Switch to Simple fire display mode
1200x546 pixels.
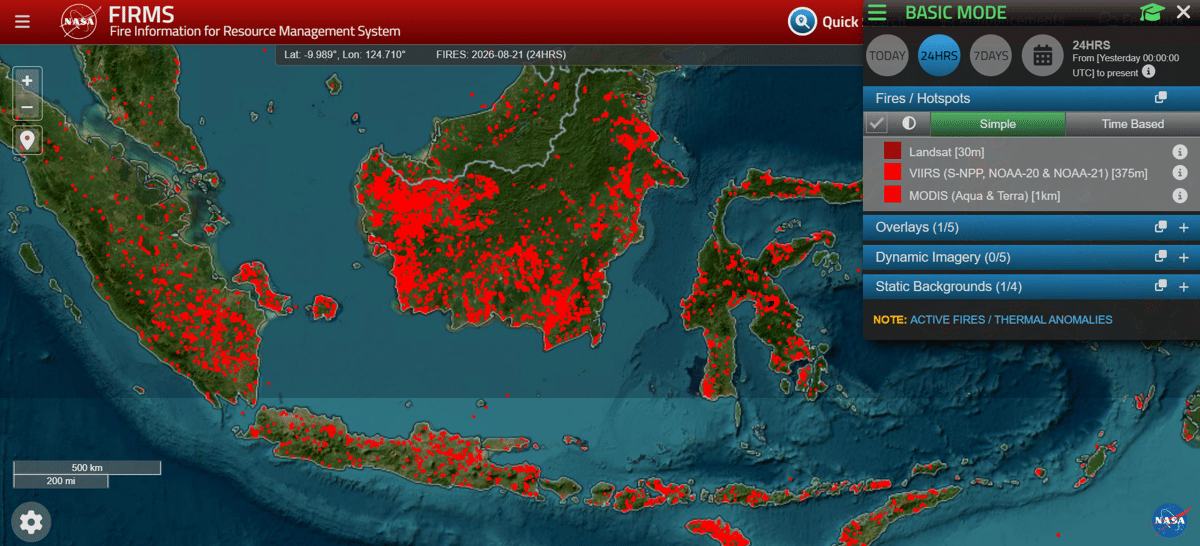998,124
